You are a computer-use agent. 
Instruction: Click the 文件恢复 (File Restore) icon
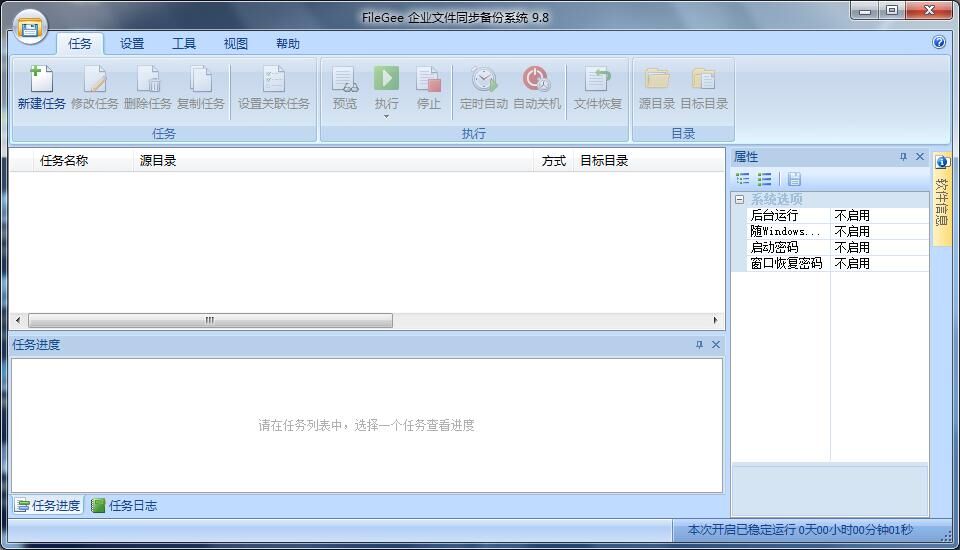[x=598, y=79]
